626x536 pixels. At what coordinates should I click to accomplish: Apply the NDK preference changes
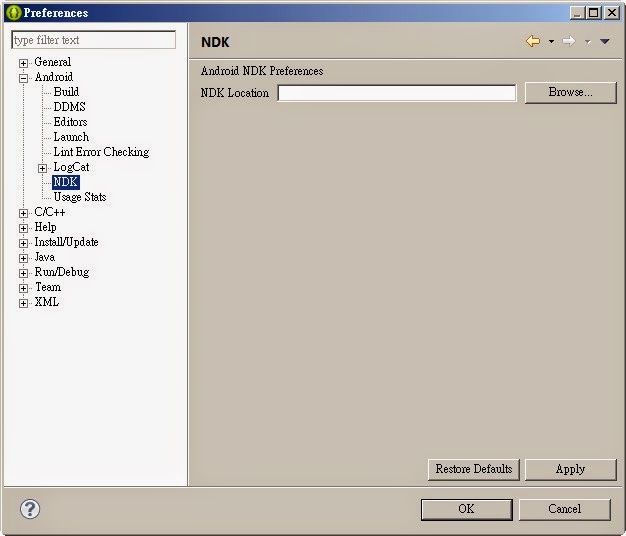tap(571, 469)
